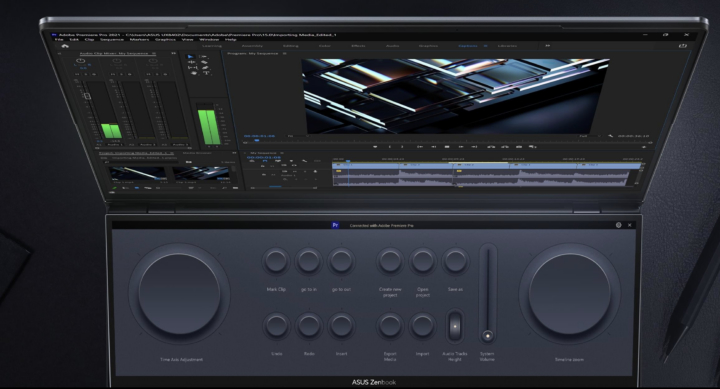Open the Project panel tab menu
The height and width of the screenshot is (389, 720).
click(x=172, y=153)
